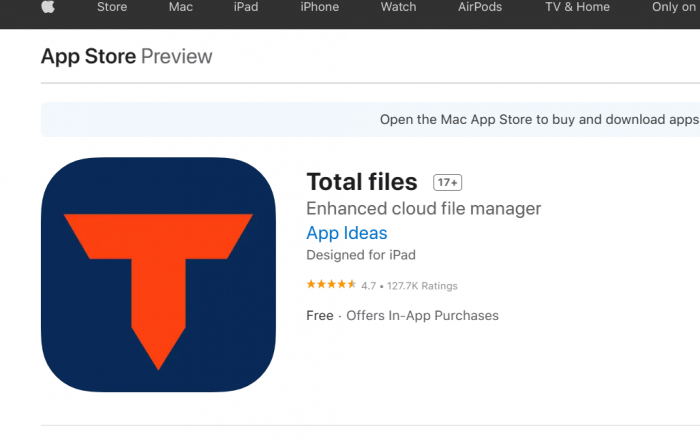The height and width of the screenshot is (446, 700).
Task: Open the Watch navigation item
Action: (x=398, y=7)
